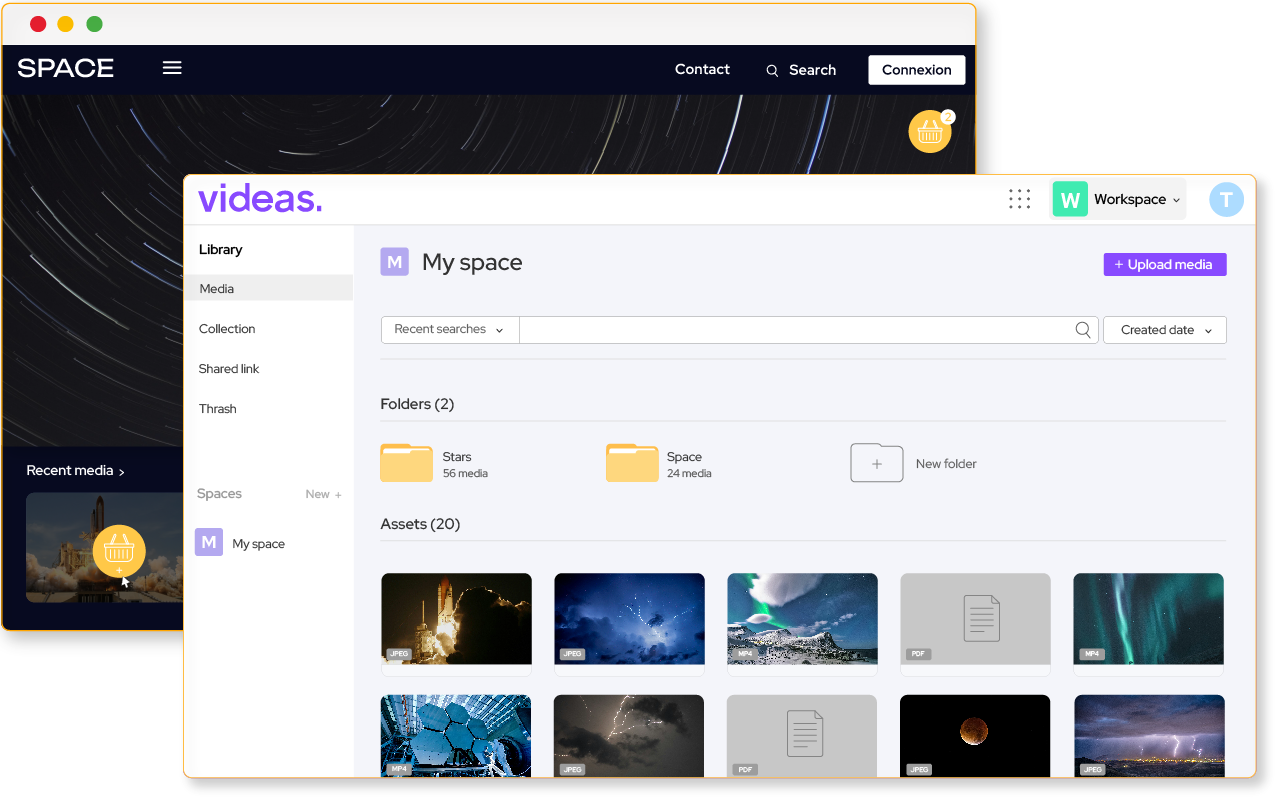The height and width of the screenshot is (804, 1280).
Task: Click the green W workspace icon
Action: click(1070, 199)
